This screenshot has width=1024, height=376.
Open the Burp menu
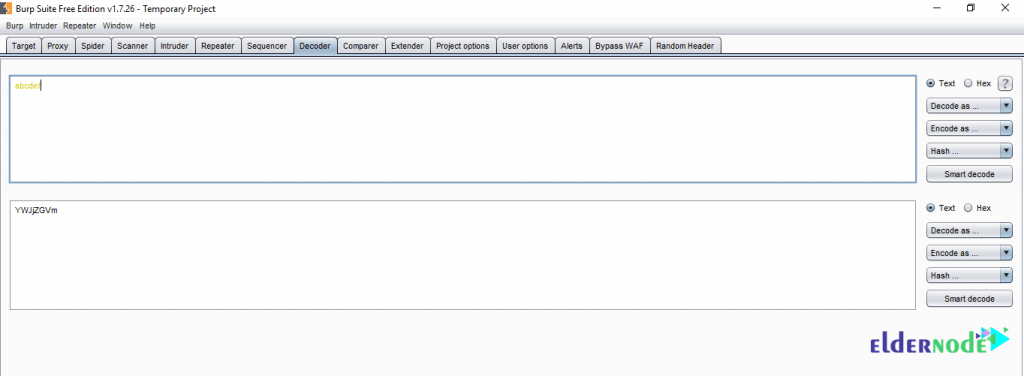tap(14, 26)
